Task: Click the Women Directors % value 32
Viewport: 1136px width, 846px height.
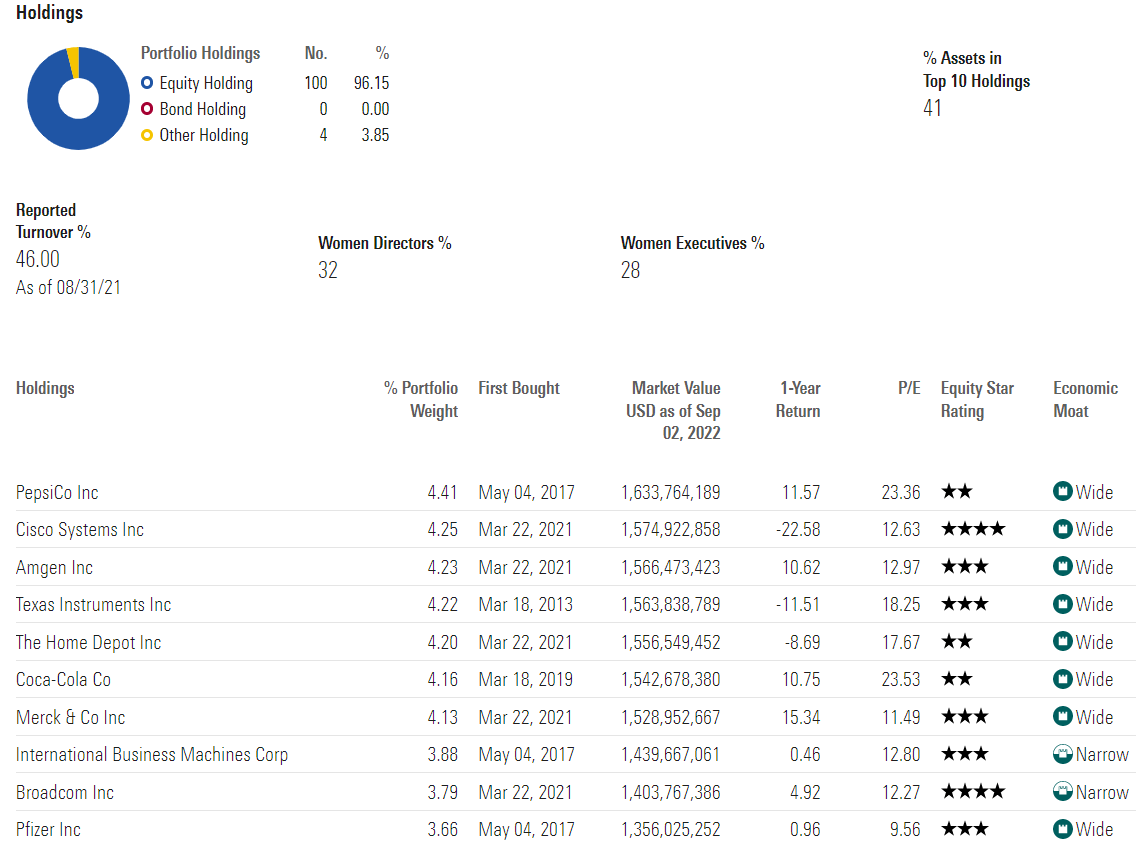Action: coord(327,270)
